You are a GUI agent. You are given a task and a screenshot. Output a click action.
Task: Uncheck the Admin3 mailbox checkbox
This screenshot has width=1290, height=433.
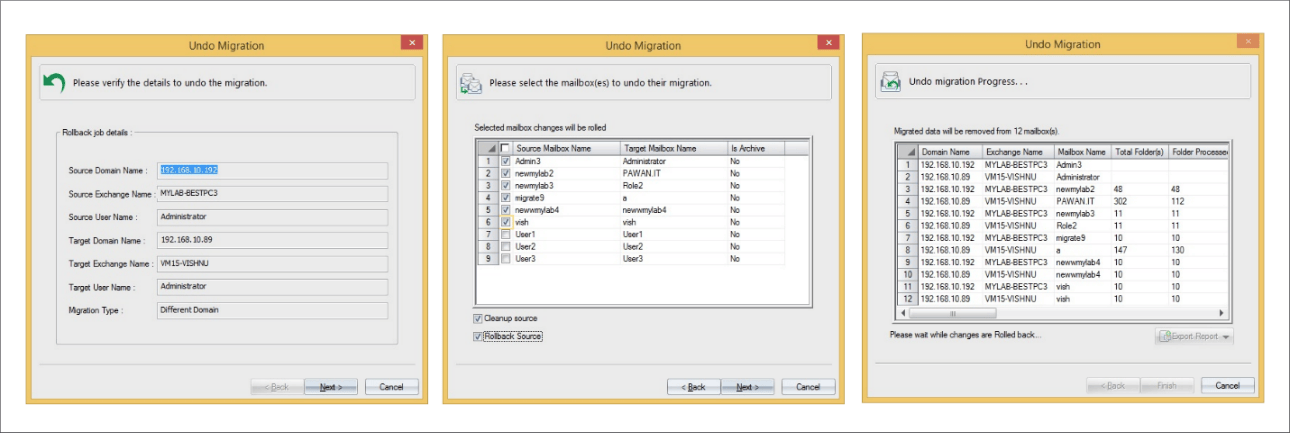click(505, 160)
